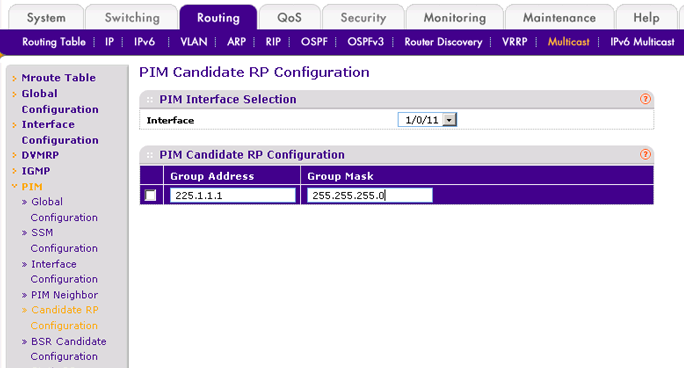Open the Maintenance tab
Viewport: 684px width, 368px height.
point(559,18)
